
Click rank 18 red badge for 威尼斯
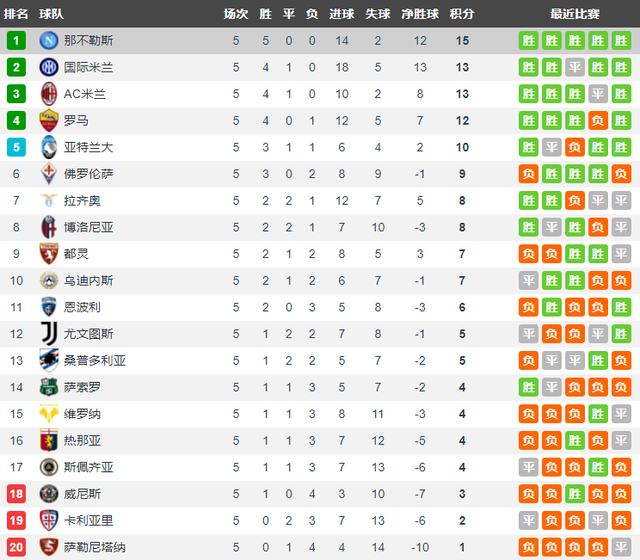click(16, 493)
